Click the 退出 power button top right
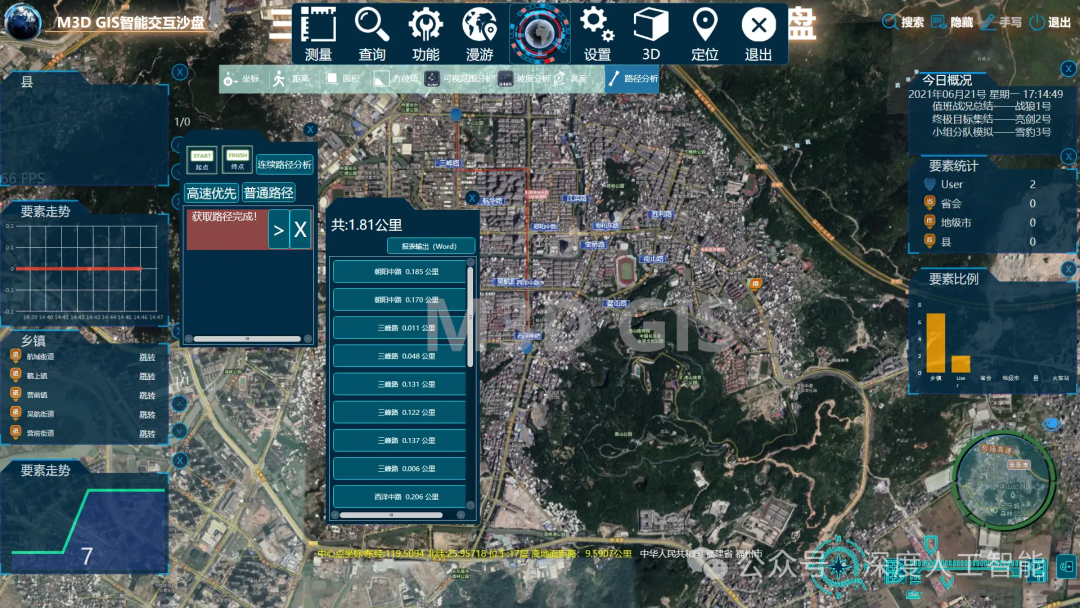 tap(1050, 23)
